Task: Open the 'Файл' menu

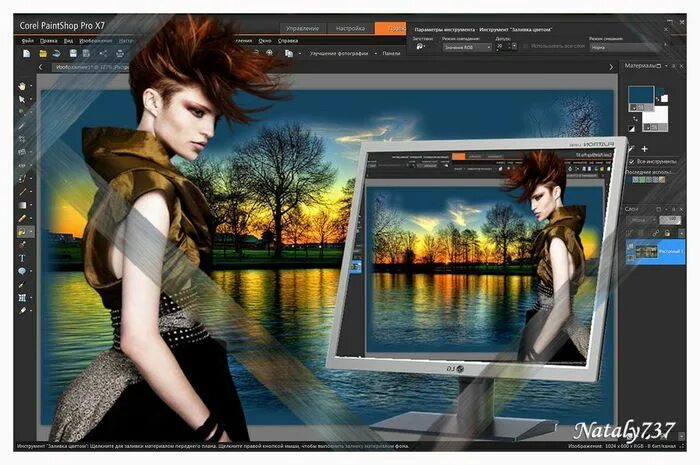Action: point(27,41)
